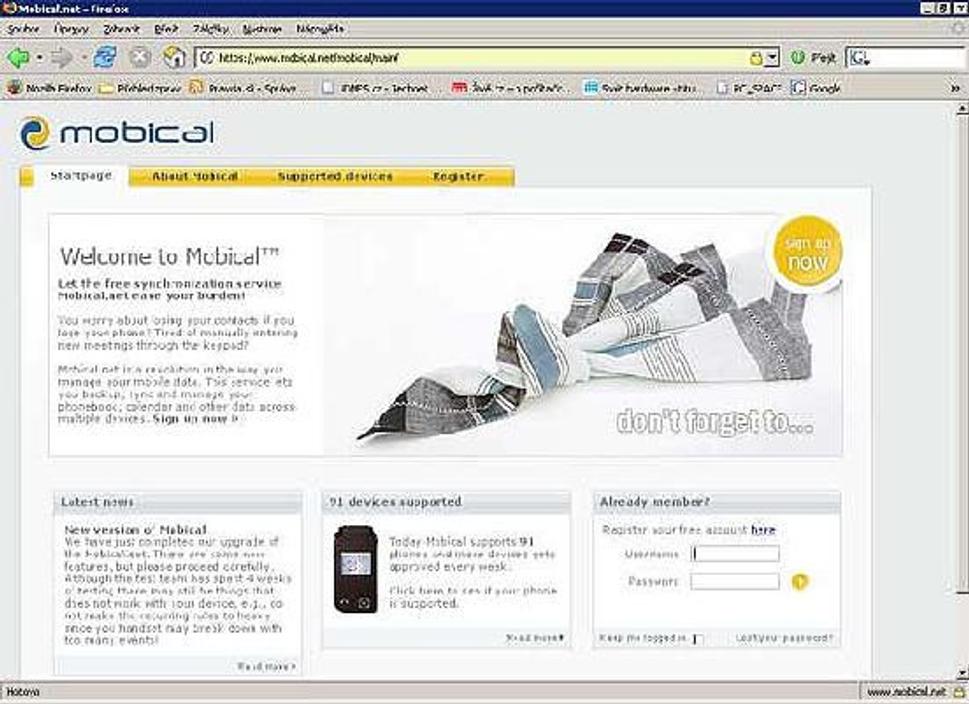Screen dimensions: 969x704
Task: Reload the current page
Action: [104, 58]
